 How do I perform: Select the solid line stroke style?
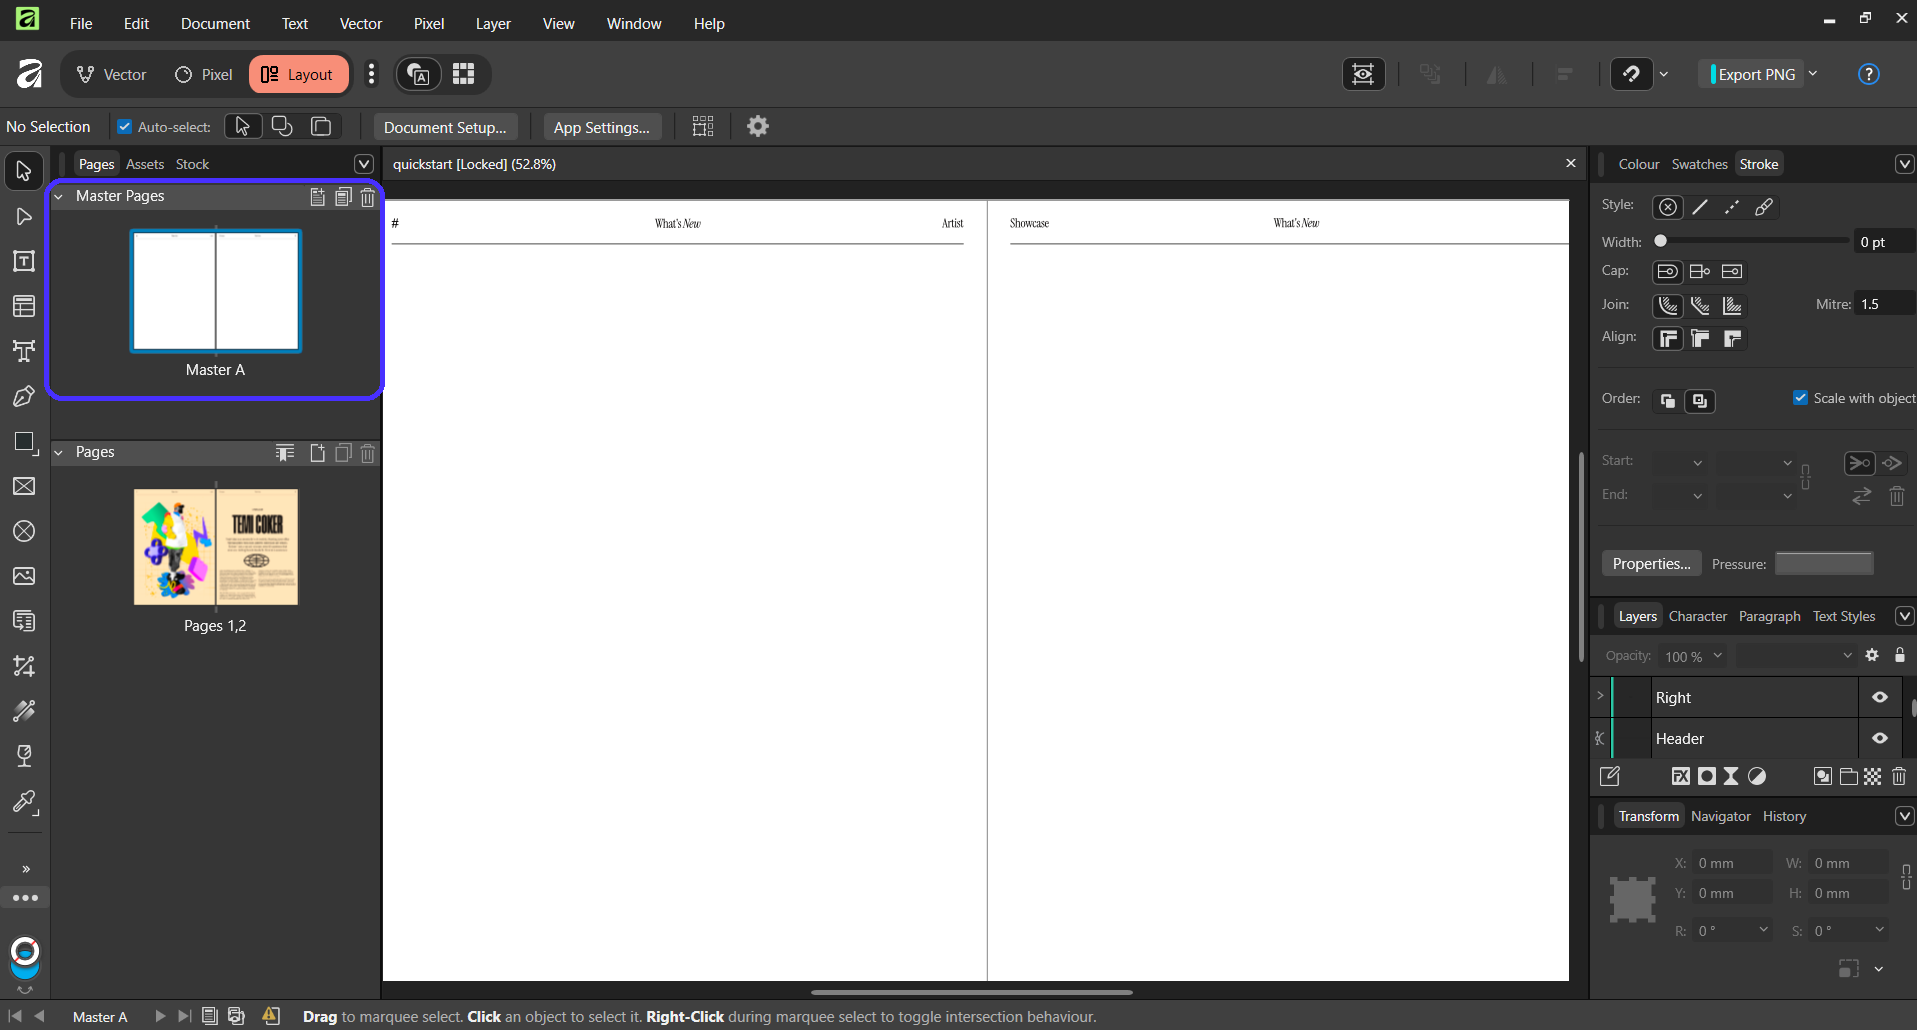[x=1700, y=207]
